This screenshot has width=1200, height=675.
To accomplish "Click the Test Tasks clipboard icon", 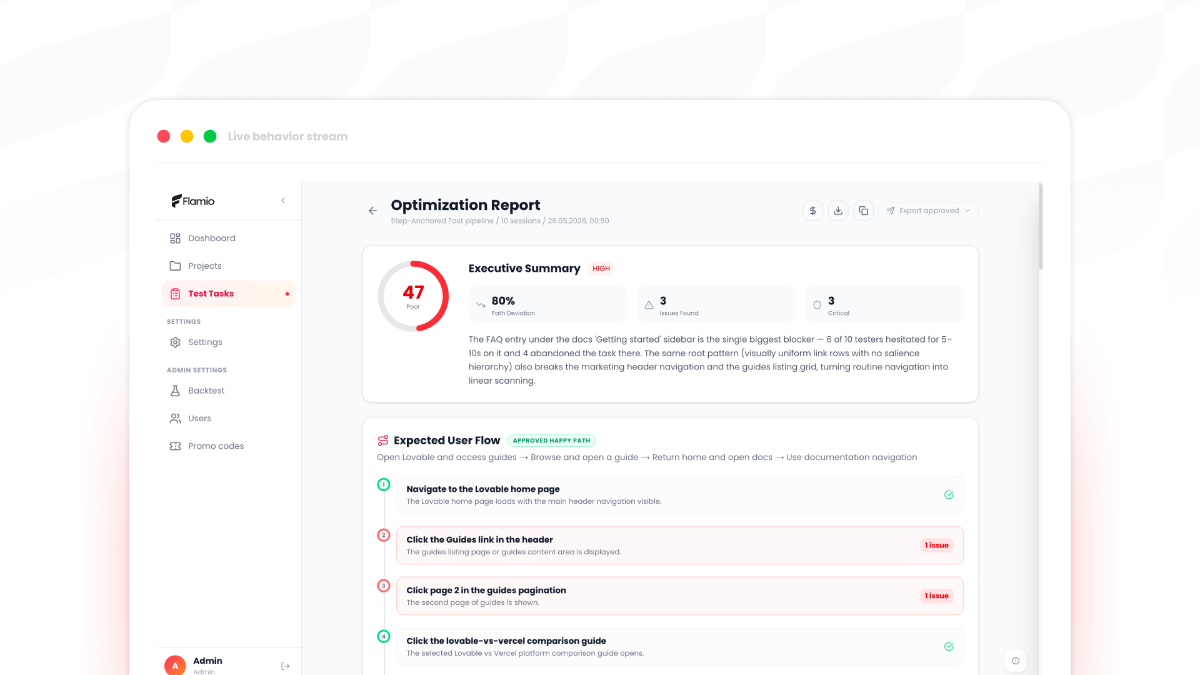I will click(175, 294).
